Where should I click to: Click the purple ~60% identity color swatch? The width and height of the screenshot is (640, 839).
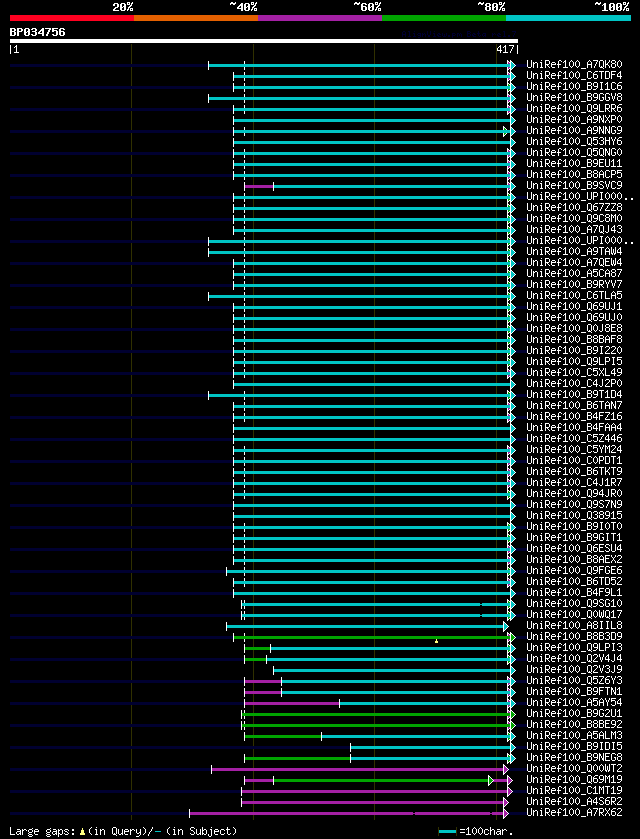click(x=320, y=18)
